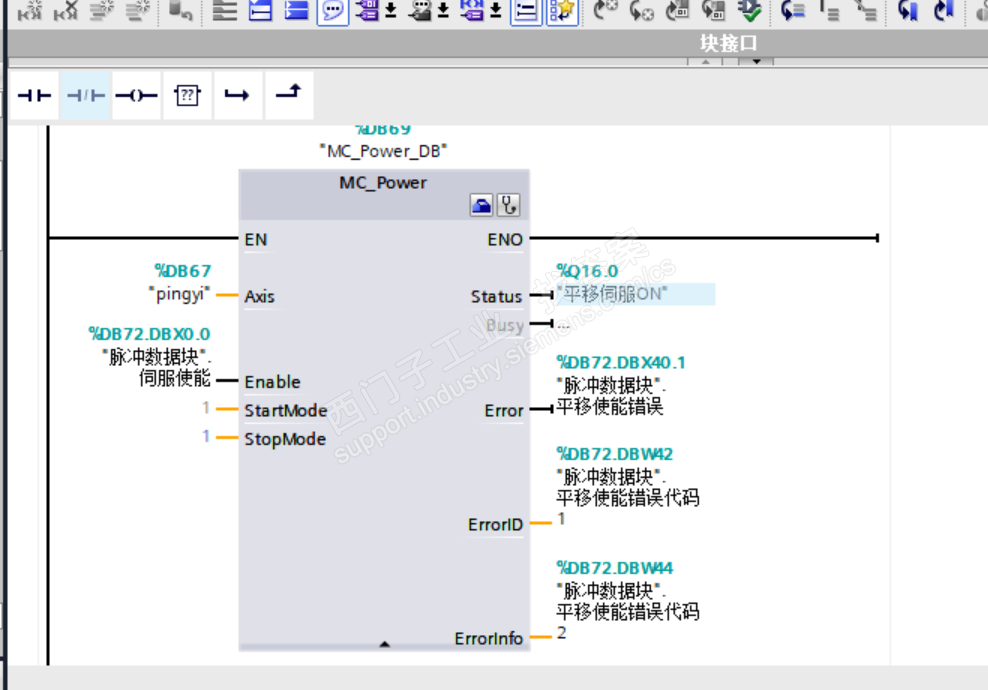The height and width of the screenshot is (690, 988).
Task: Click the 块接口 block interface header
Action: 728,43
